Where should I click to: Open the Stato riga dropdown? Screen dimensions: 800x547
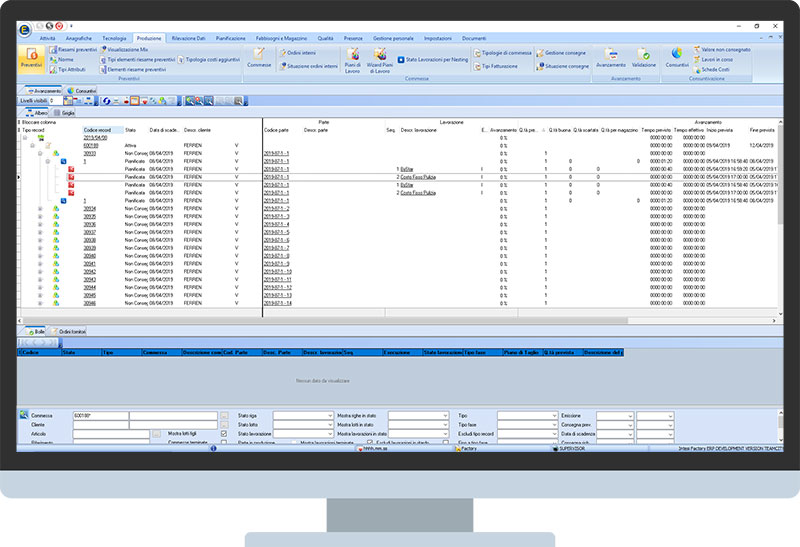pyautogui.click(x=303, y=415)
